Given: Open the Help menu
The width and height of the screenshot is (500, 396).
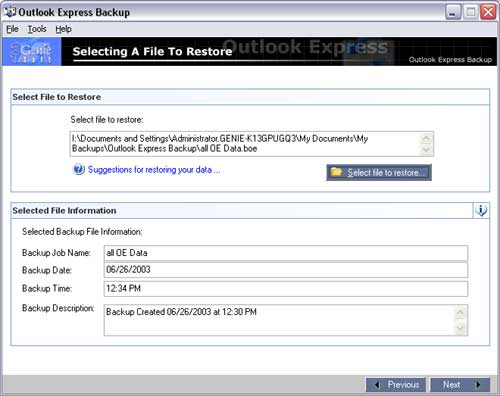Looking at the screenshot, I should 63,29.
